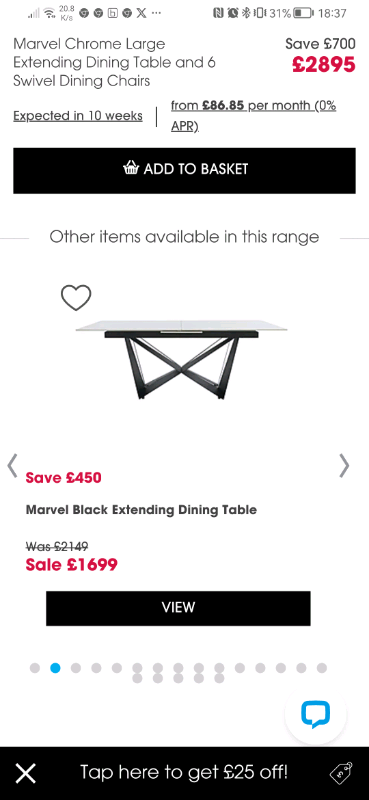Open the £86.85 per month finance link

tap(253, 116)
